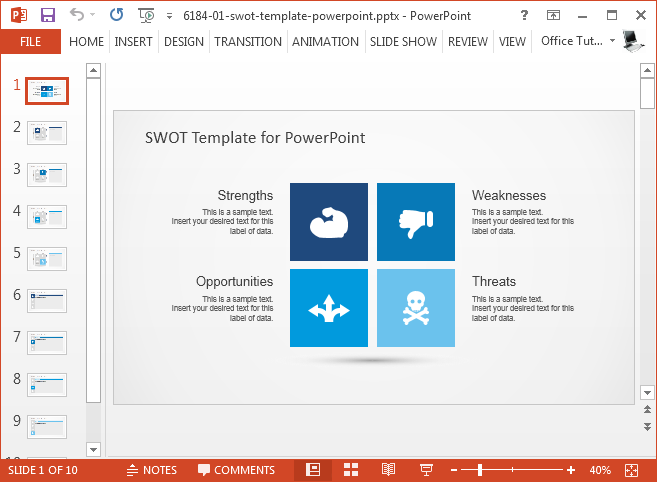Switch to Reading view
The height and width of the screenshot is (482, 657).
(388, 470)
